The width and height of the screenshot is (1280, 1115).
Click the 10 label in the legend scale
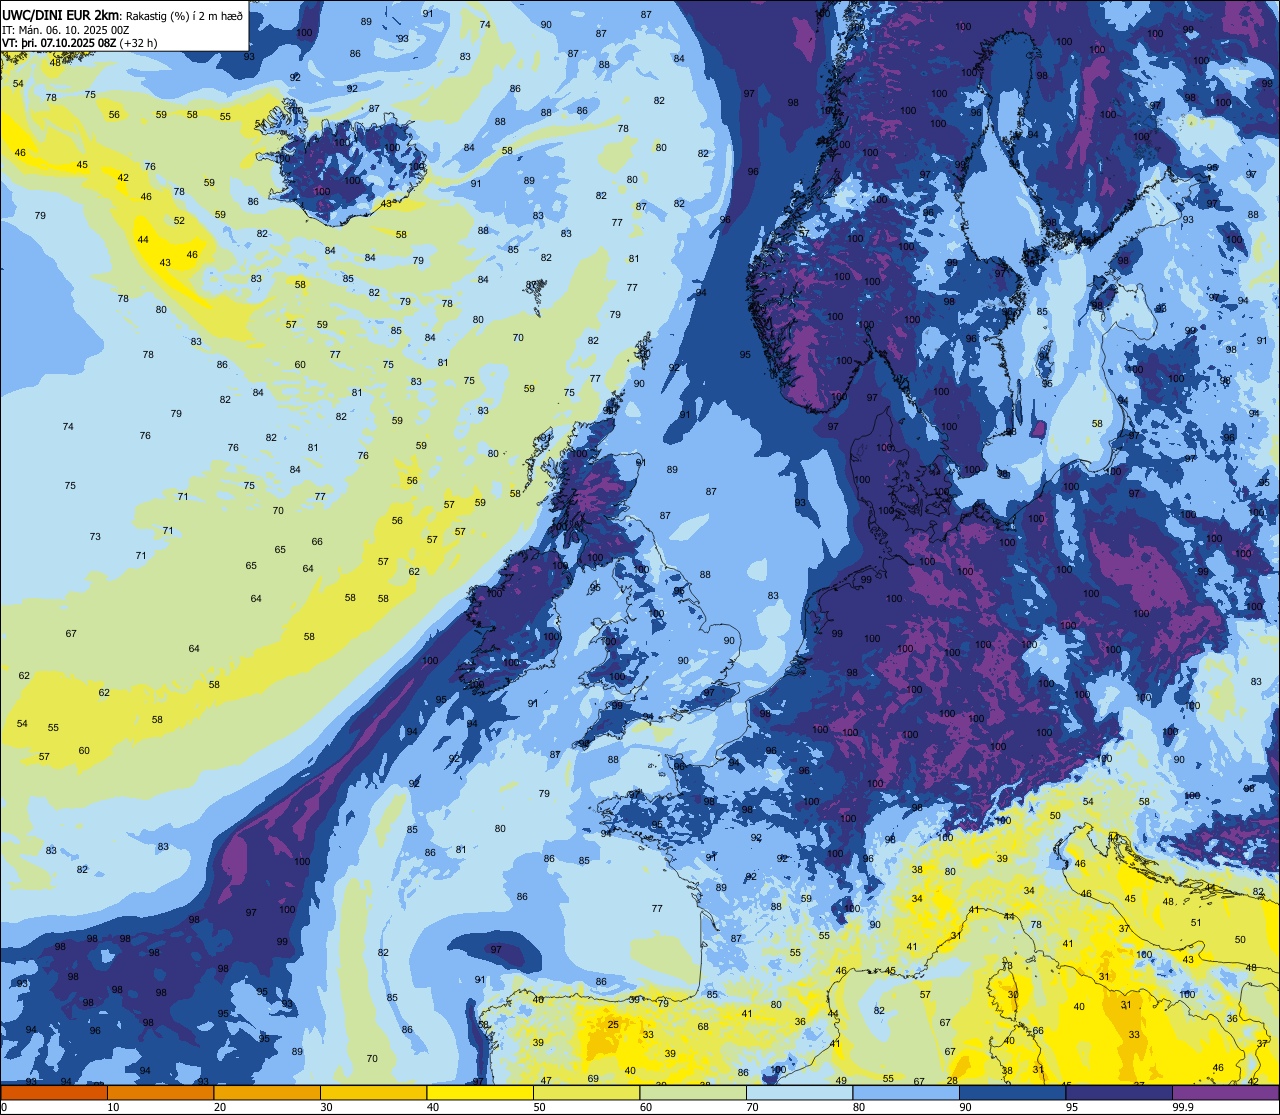click(113, 1107)
